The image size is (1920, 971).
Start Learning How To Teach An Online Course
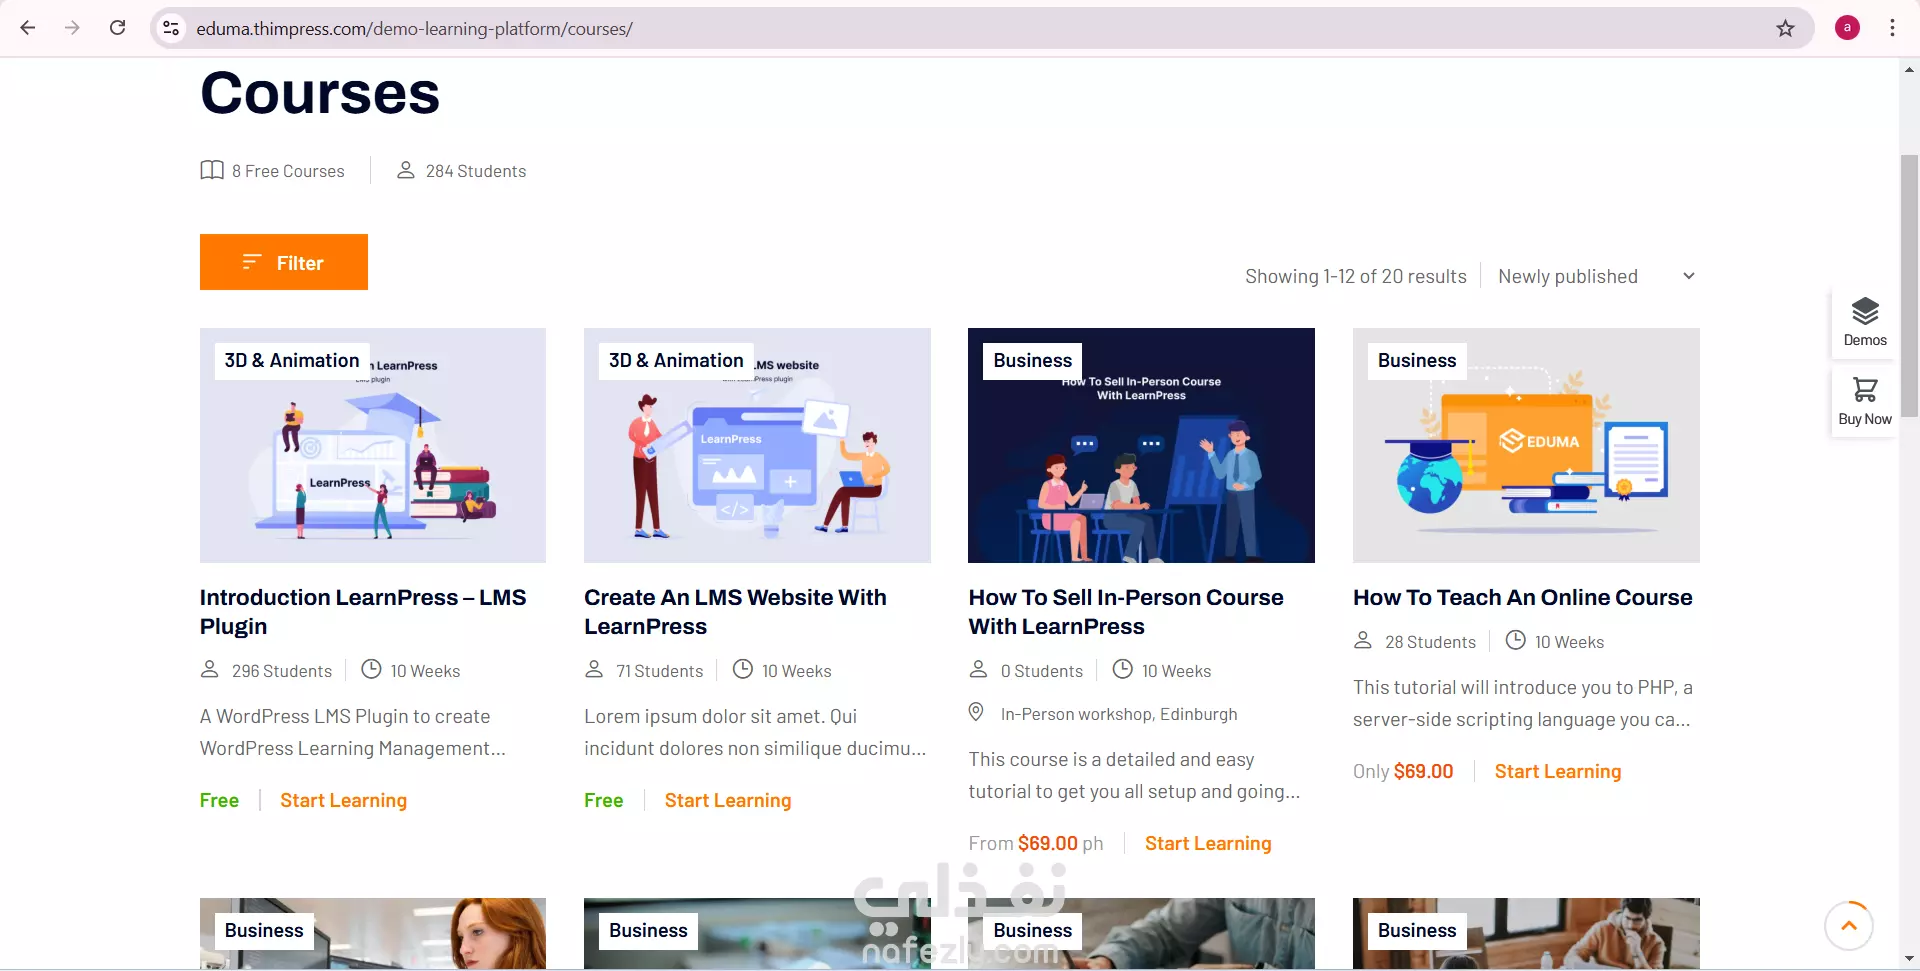1558,771
